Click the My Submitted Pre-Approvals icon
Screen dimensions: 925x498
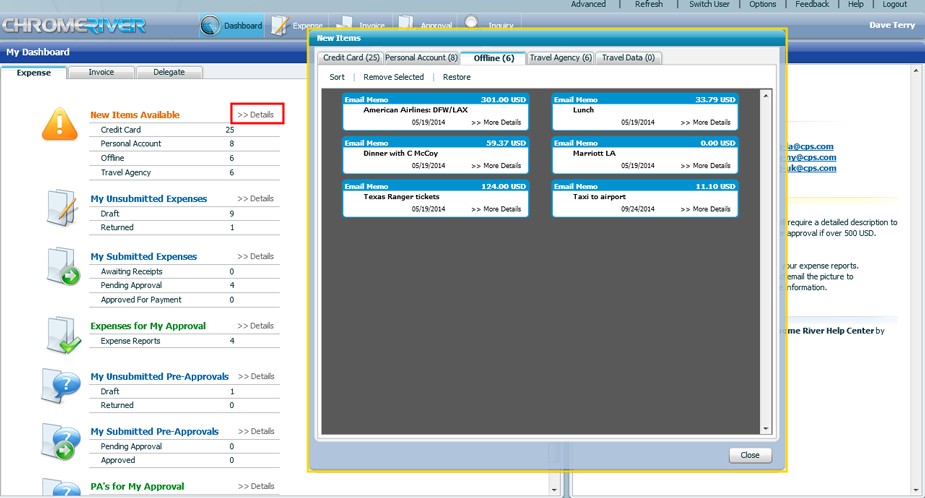tap(61, 441)
